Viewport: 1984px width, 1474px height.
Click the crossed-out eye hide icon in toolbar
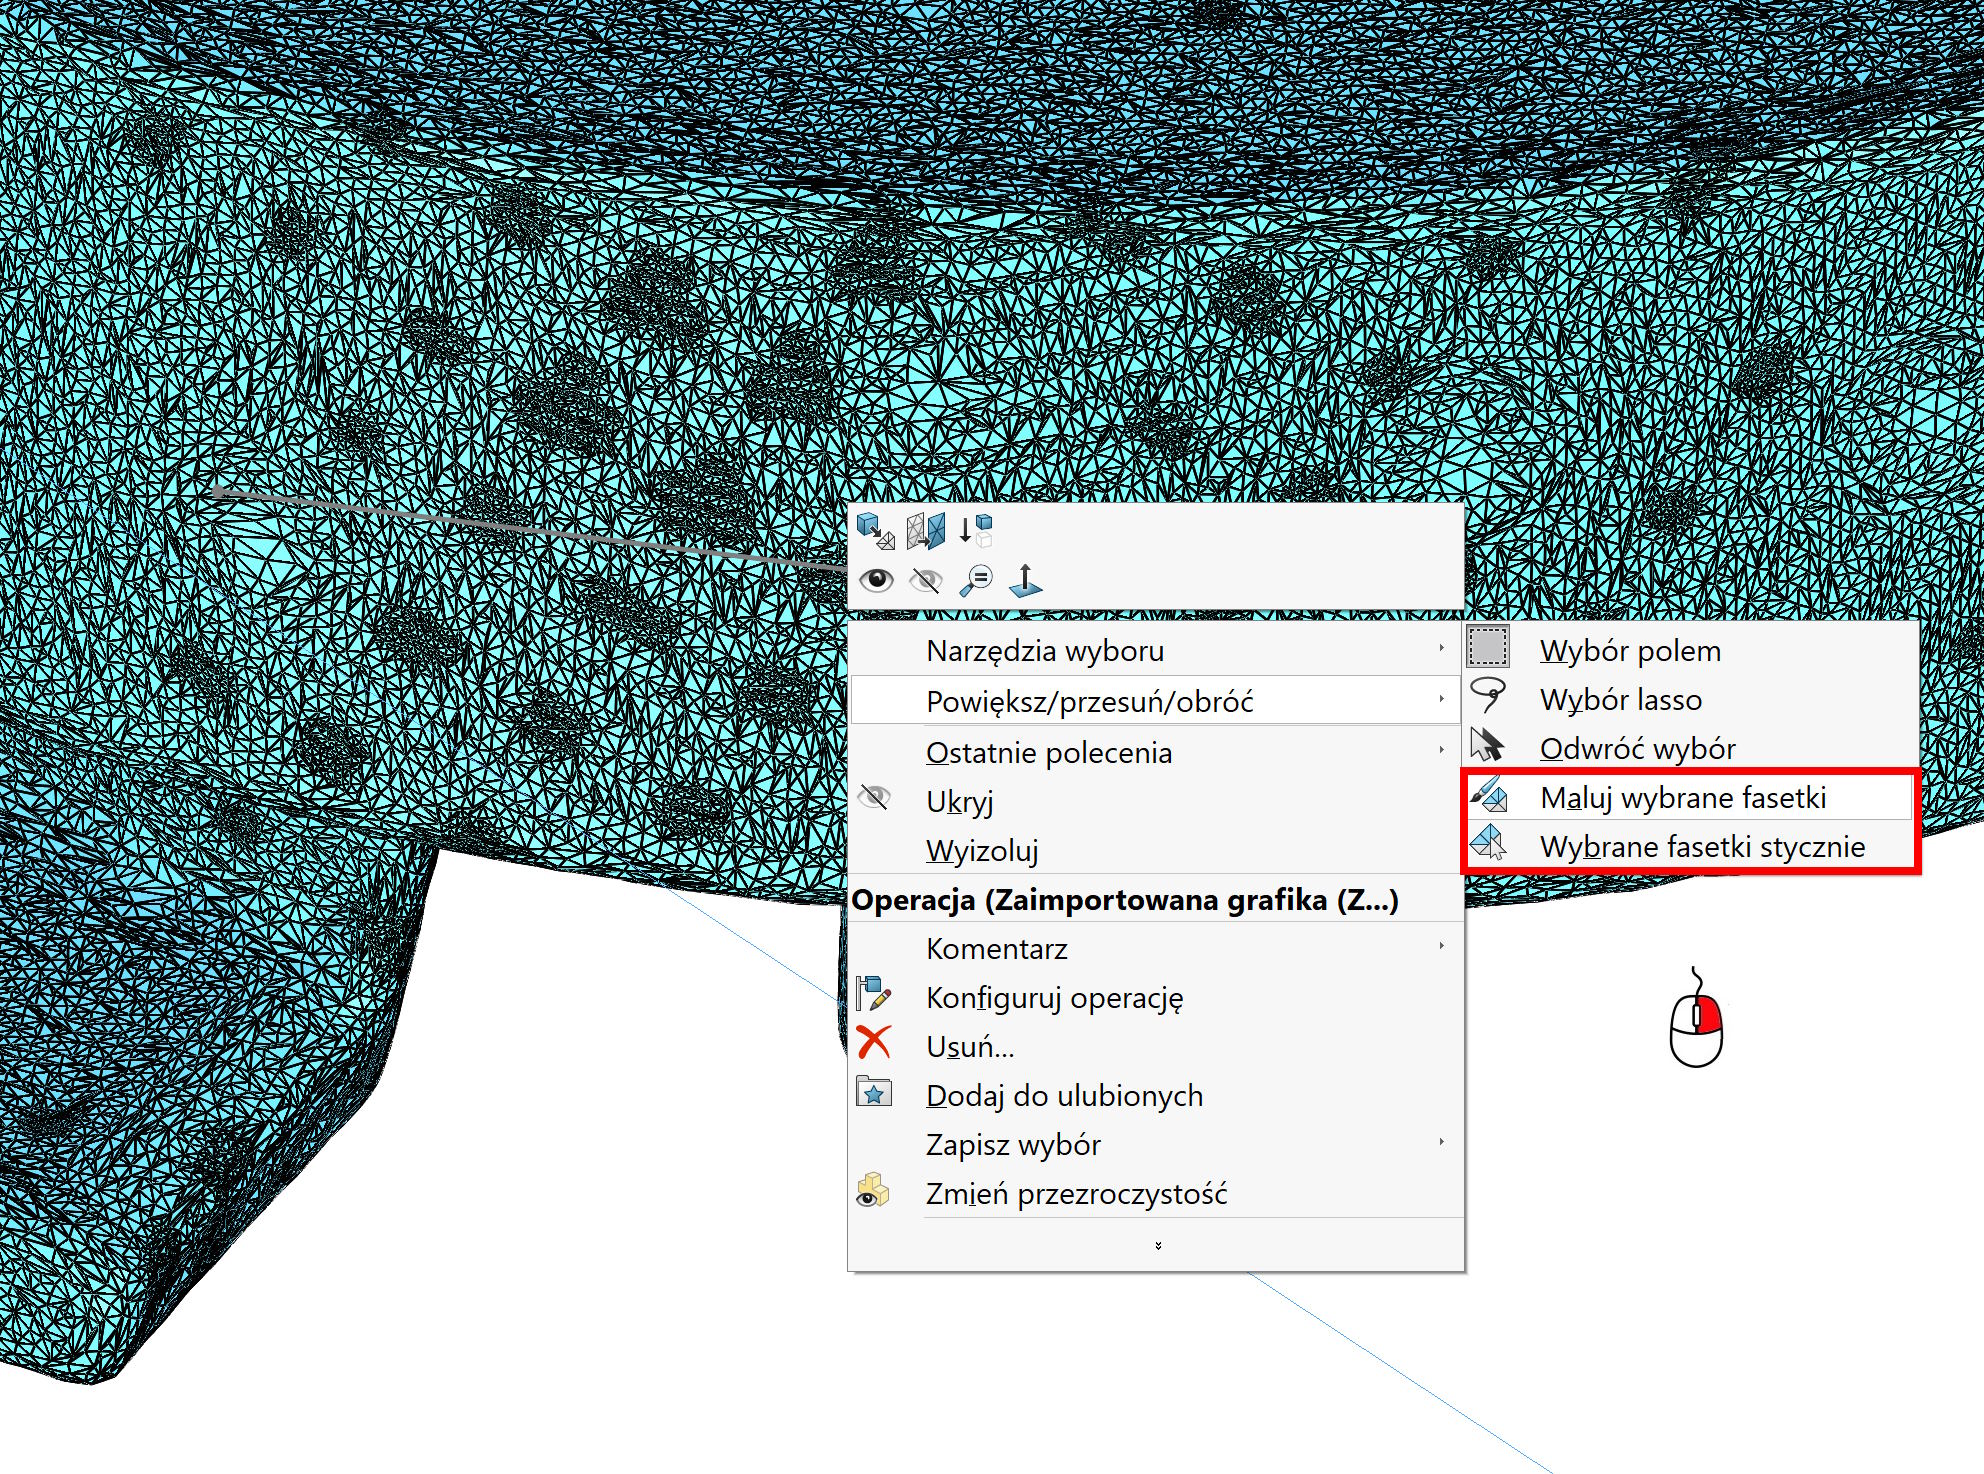coord(926,580)
